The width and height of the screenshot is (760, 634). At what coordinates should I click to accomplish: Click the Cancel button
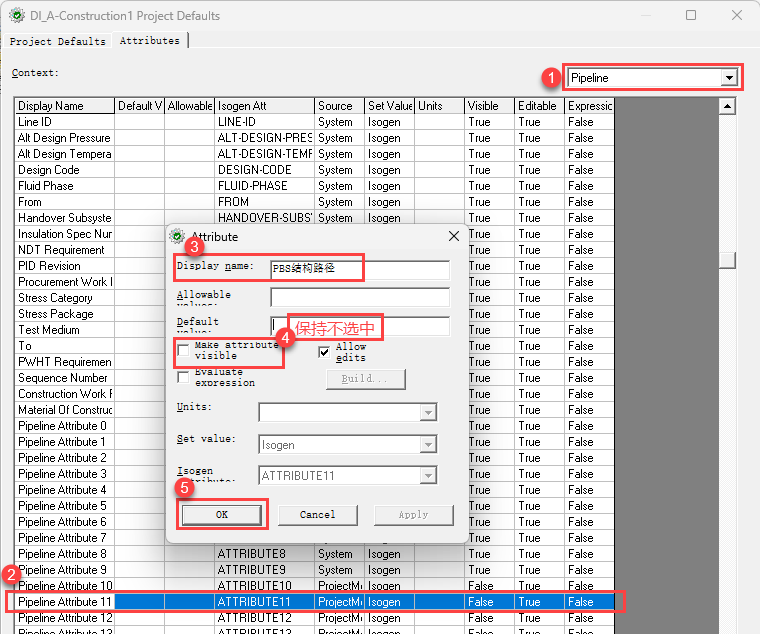(x=317, y=515)
